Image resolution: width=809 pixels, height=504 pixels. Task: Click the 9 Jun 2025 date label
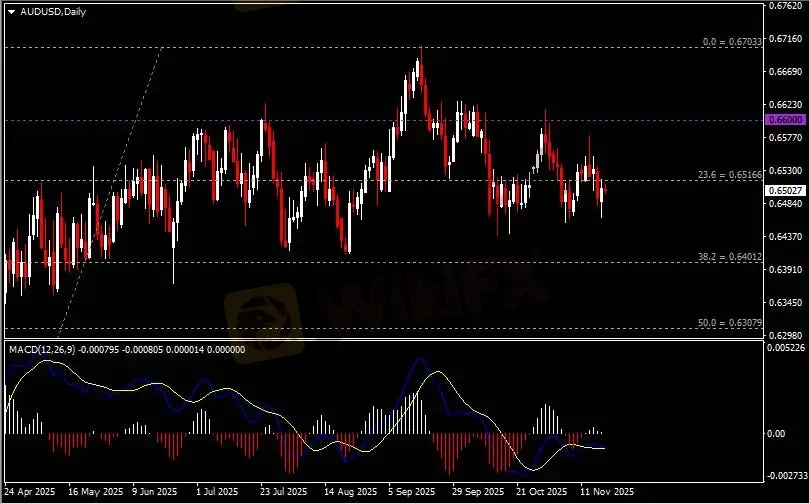click(x=155, y=491)
